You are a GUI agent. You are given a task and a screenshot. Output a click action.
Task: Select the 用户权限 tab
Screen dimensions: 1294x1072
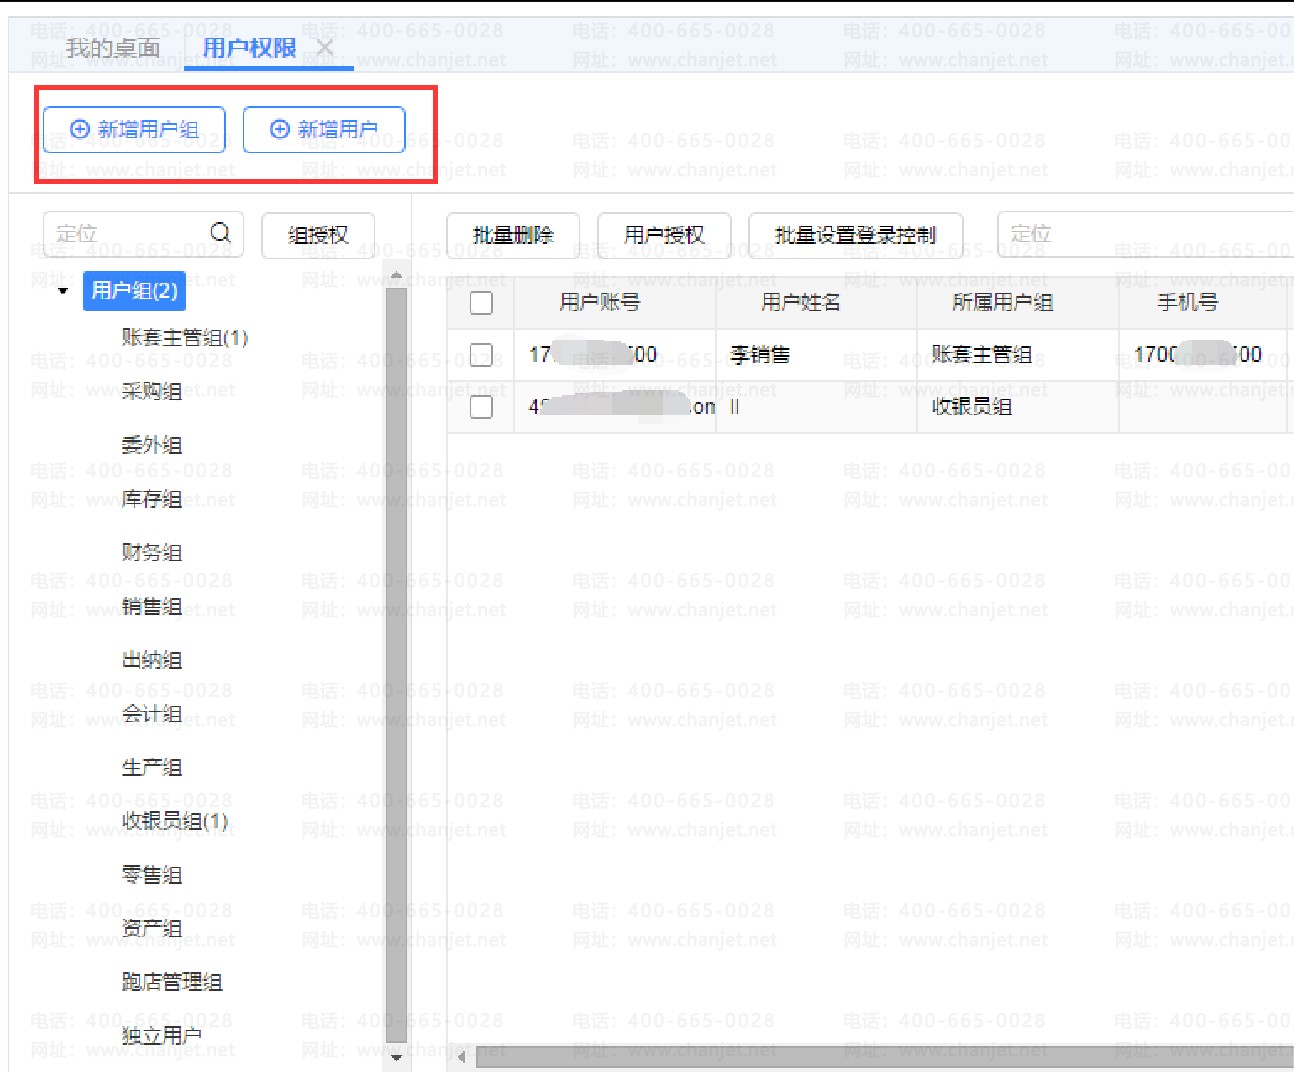[x=250, y=48]
